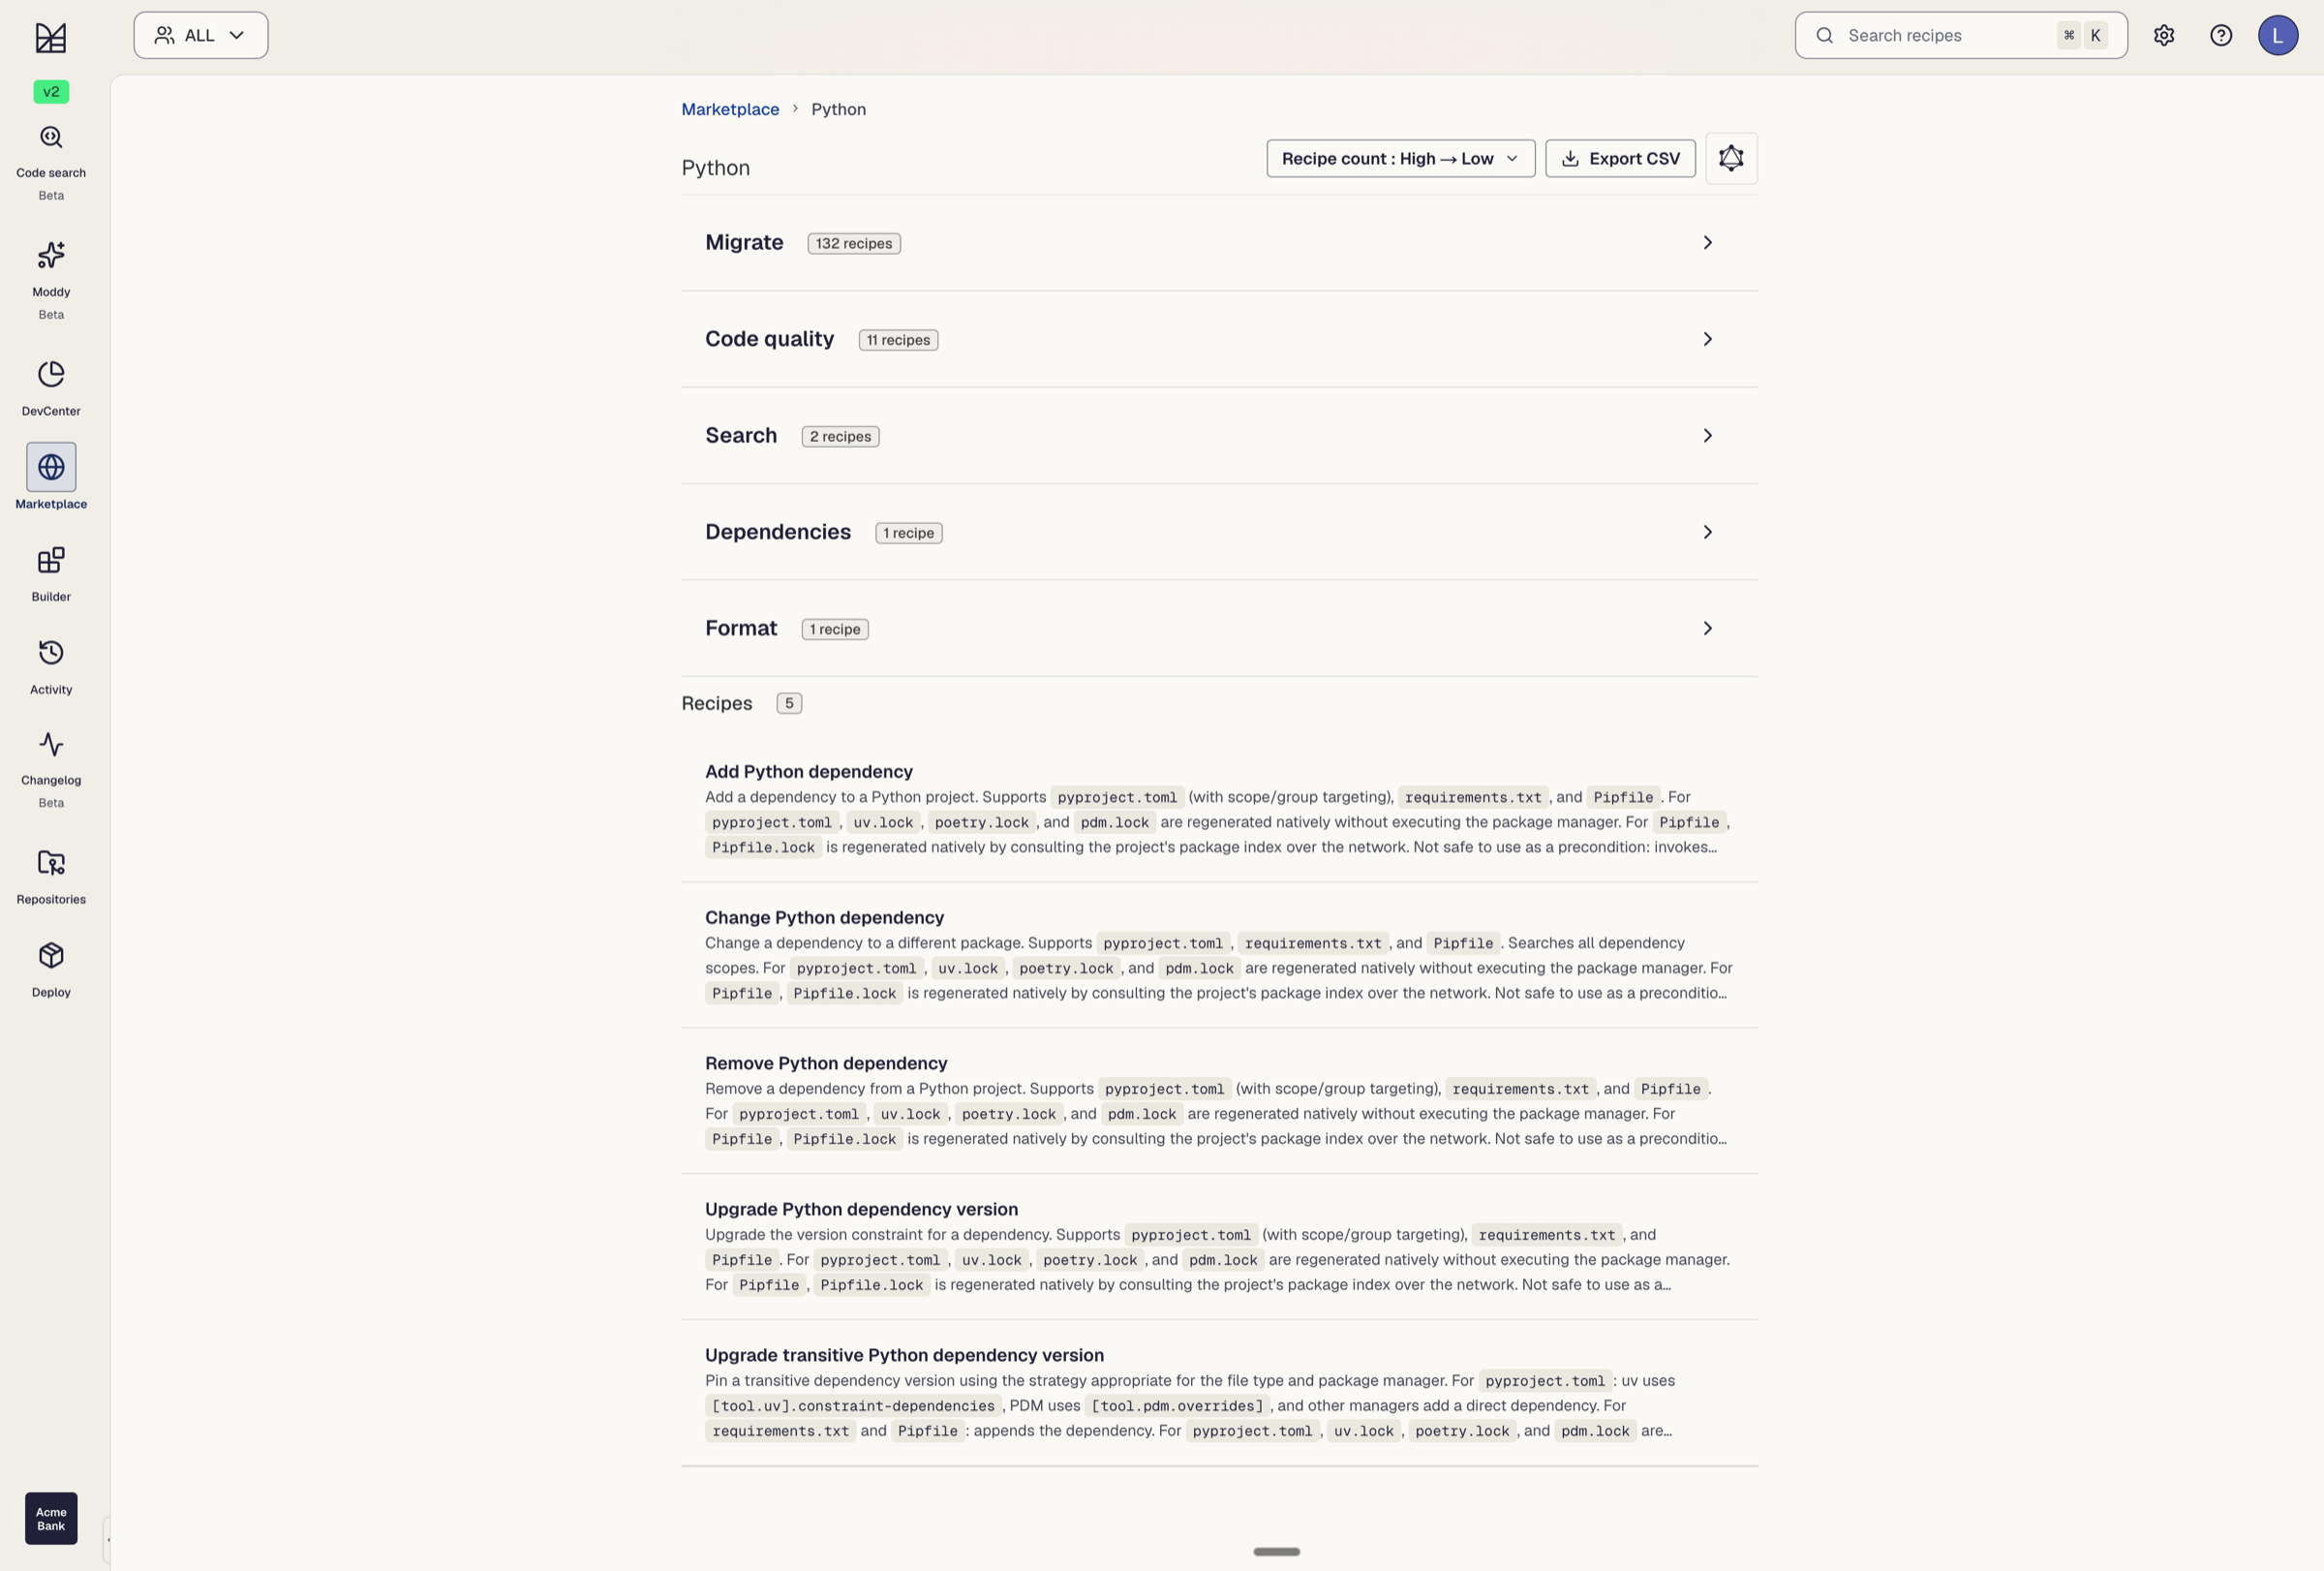Open the Deploy sidebar icon
2324x1571 pixels.
tap(51, 955)
